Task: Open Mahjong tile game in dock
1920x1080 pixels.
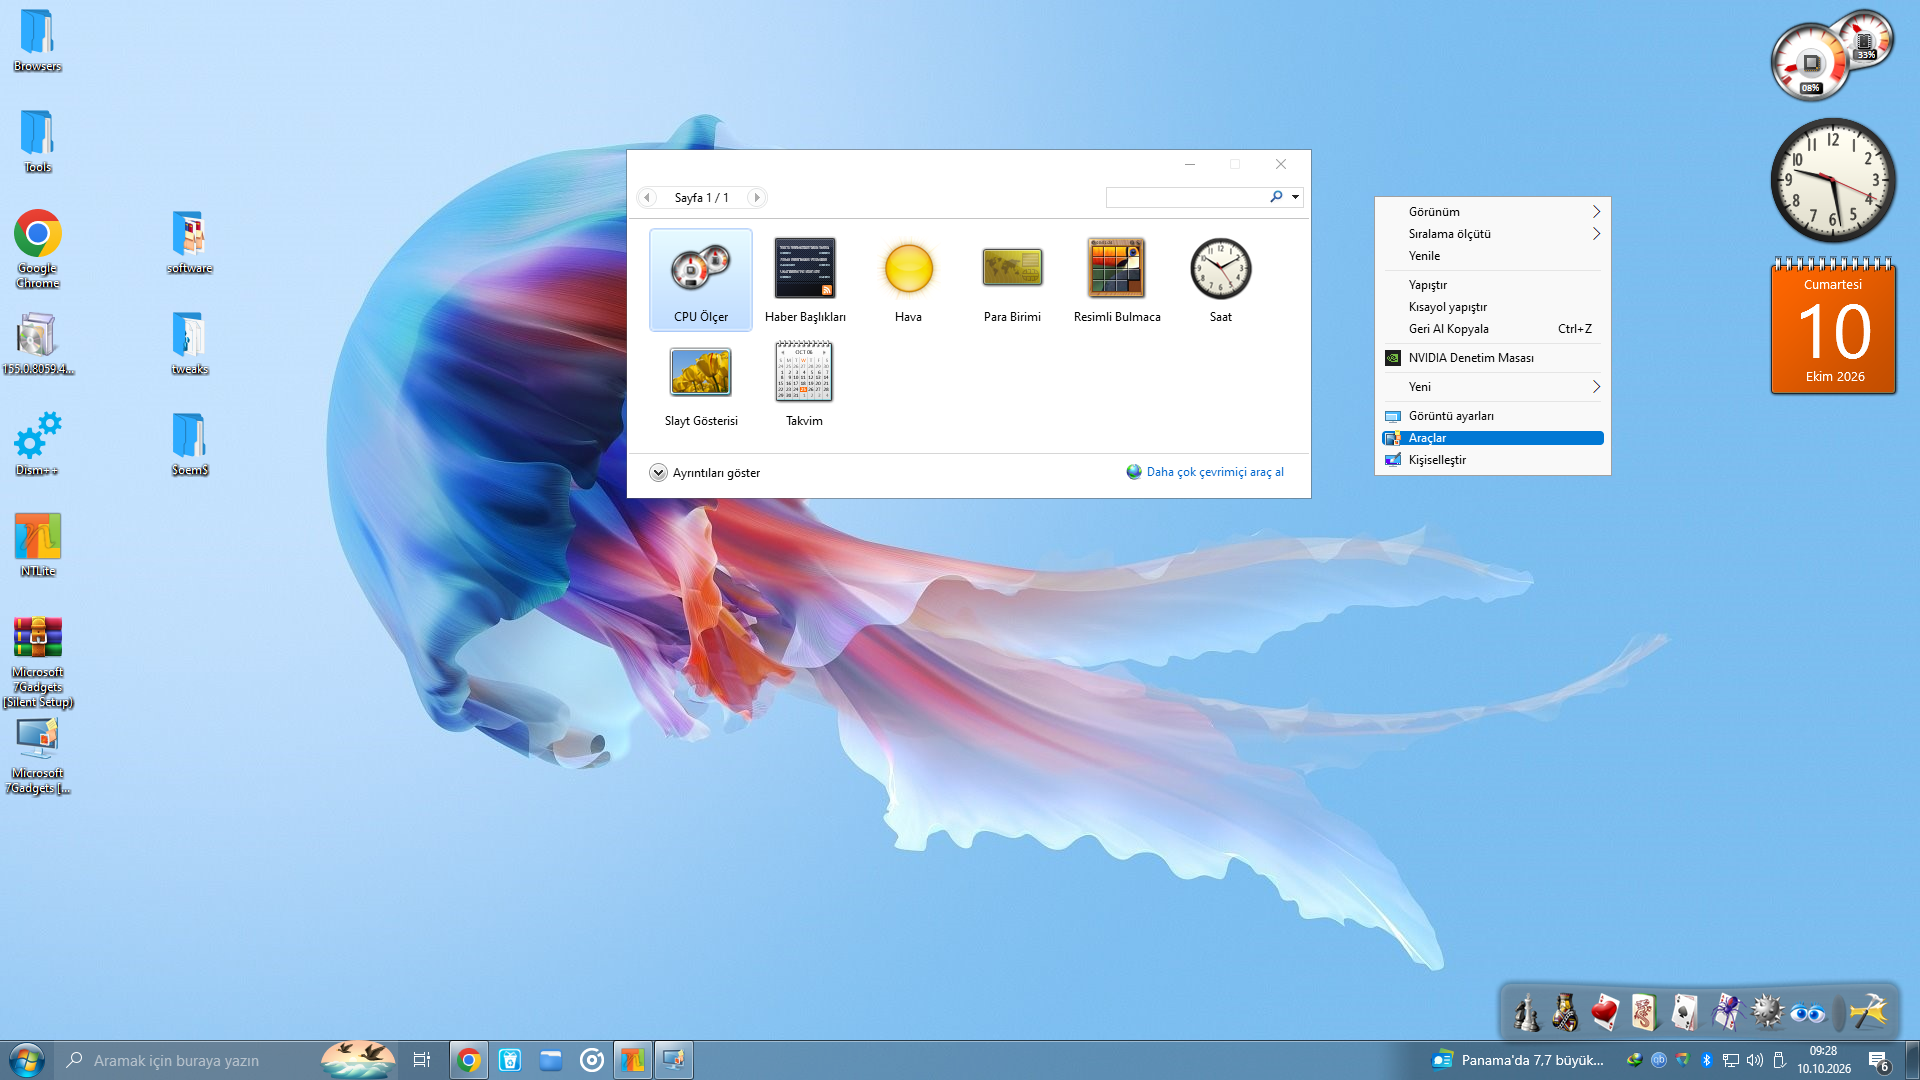Action: [x=1644, y=1012]
